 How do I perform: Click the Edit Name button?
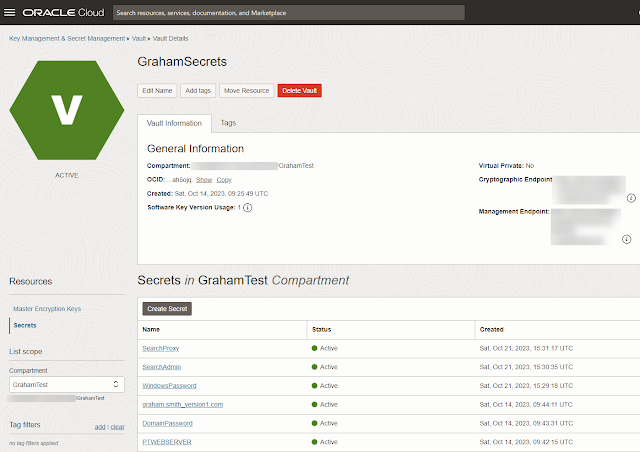coord(157,91)
